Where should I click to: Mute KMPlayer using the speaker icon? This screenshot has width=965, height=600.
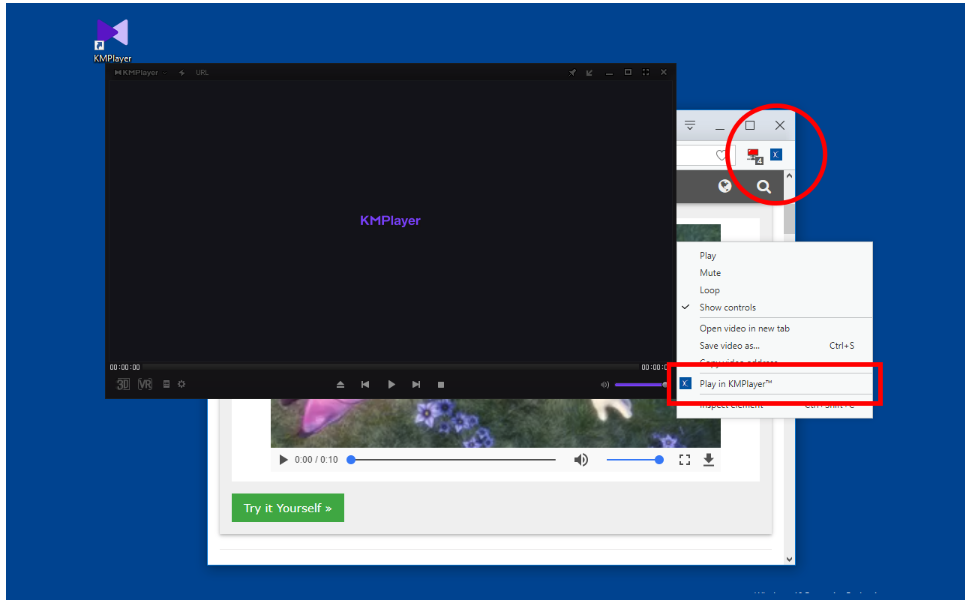605,385
